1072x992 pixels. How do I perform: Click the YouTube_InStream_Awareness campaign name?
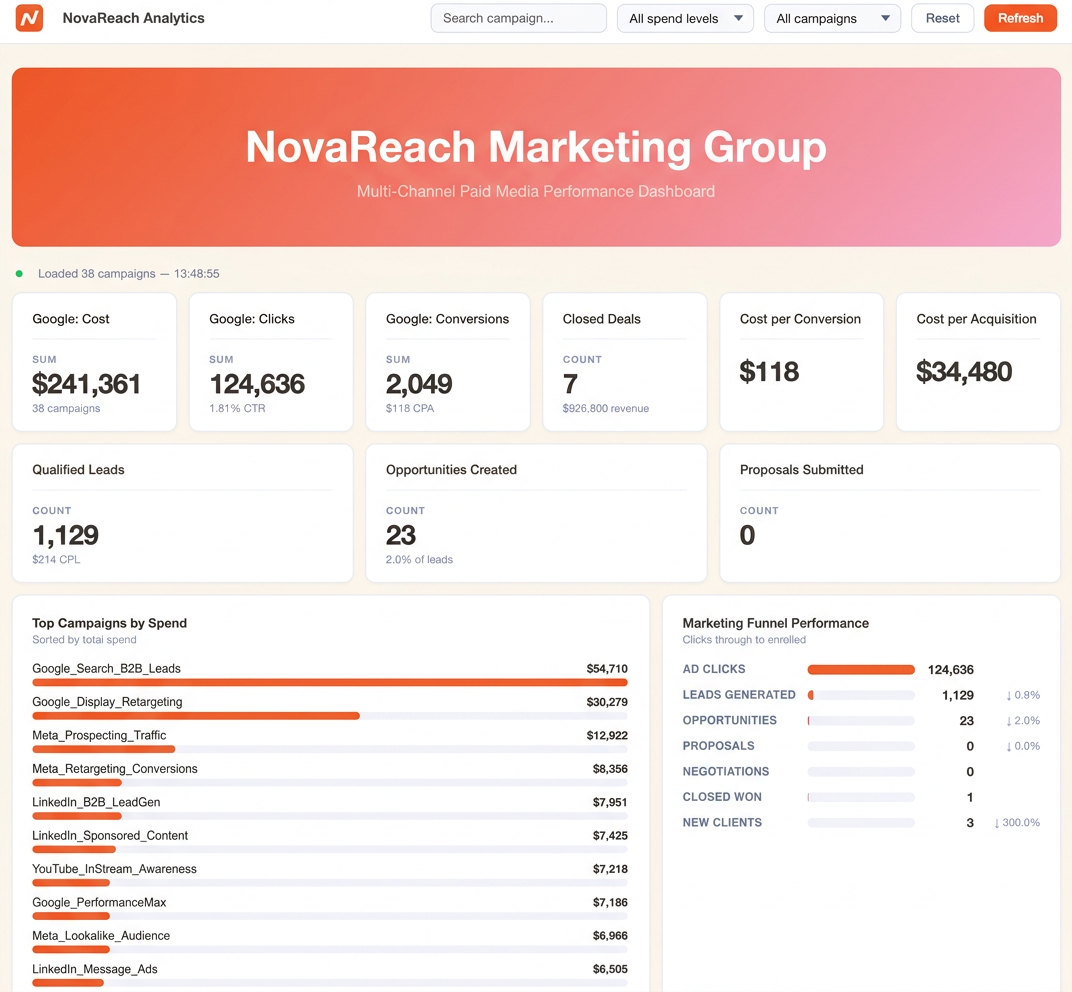click(114, 869)
